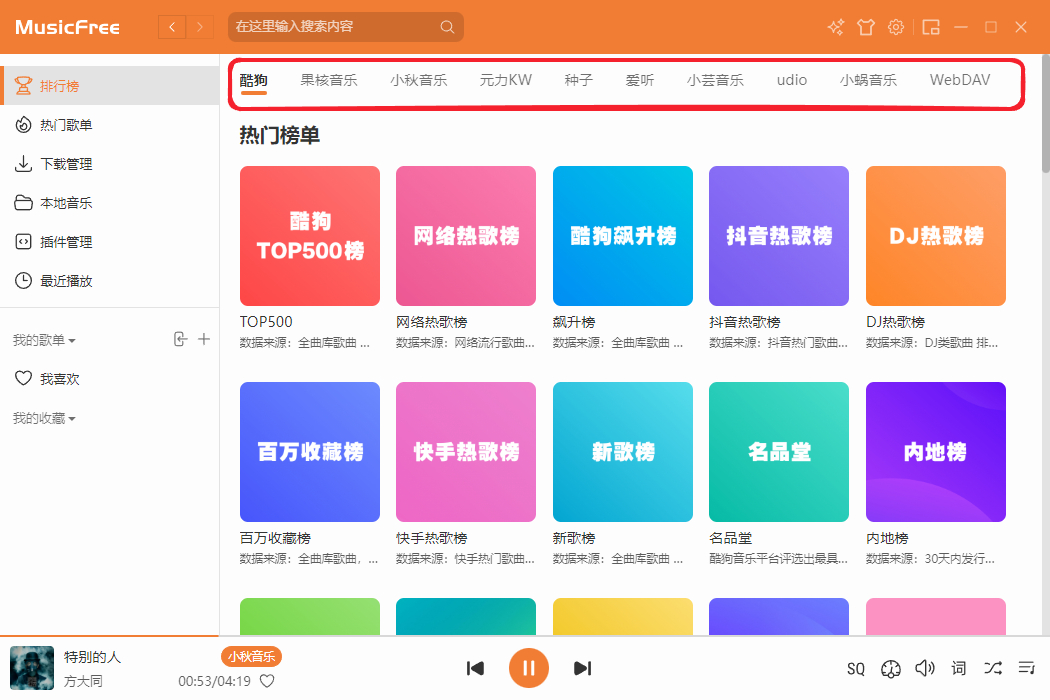Open the sparkle icon in the title bar

click(836, 27)
